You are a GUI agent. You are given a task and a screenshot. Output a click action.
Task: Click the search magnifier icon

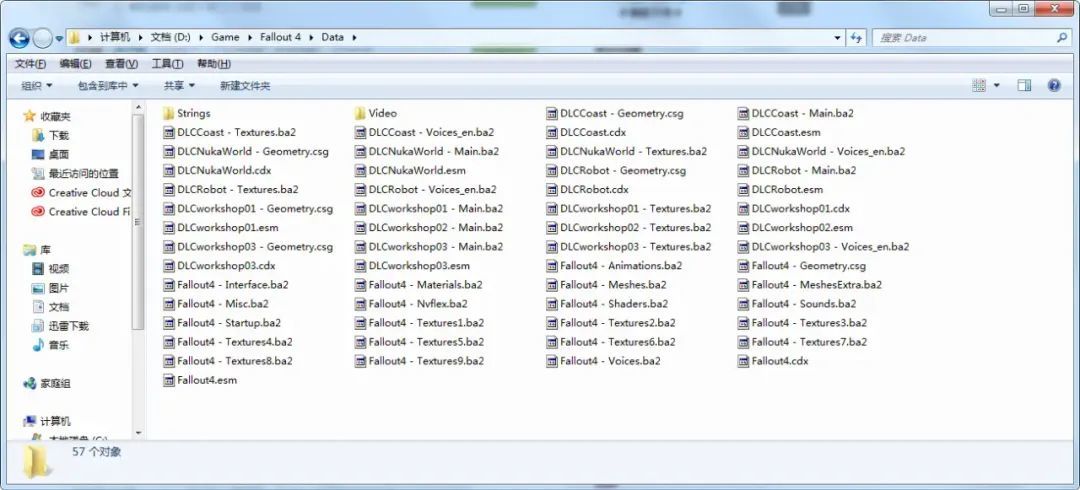coord(1062,38)
